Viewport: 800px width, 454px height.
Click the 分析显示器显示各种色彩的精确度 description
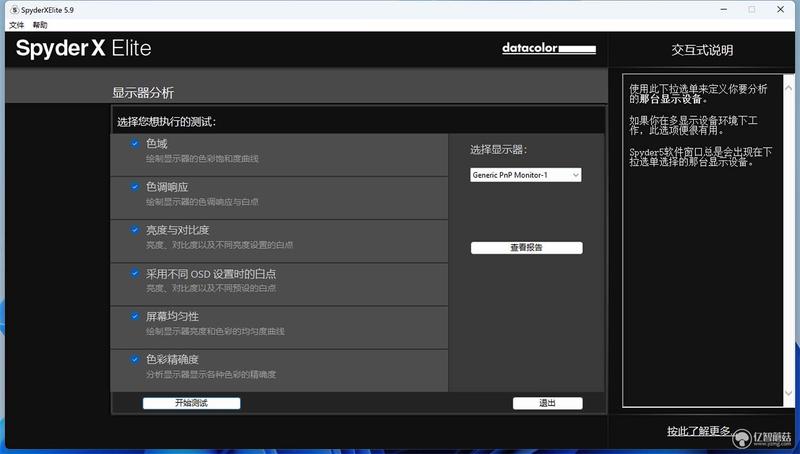coord(211,374)
